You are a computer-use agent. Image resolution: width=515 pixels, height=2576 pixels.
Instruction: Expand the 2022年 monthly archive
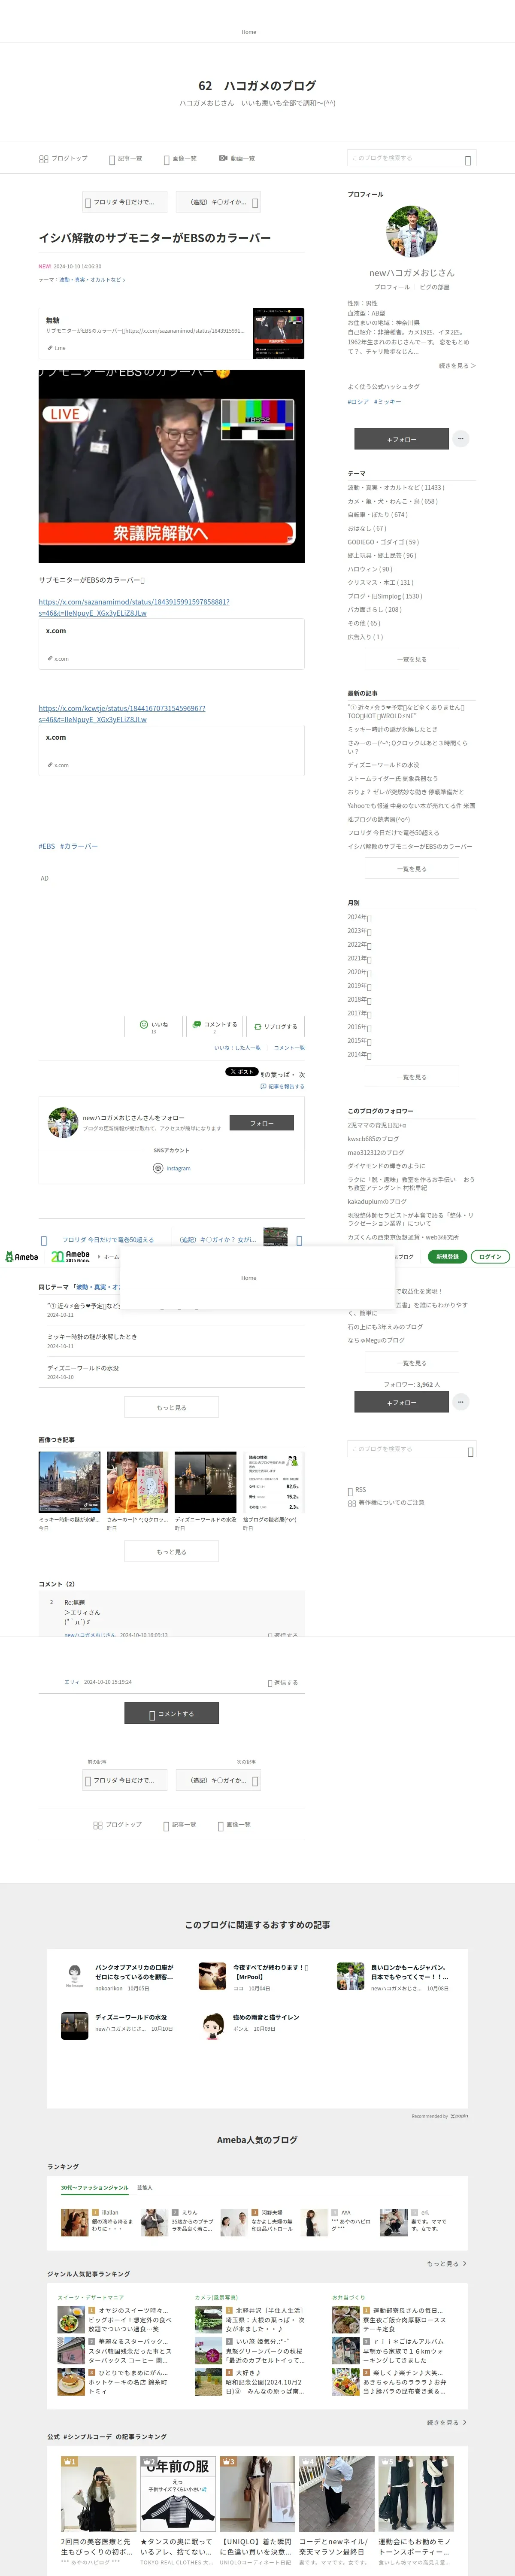click(x=359, y=944)
